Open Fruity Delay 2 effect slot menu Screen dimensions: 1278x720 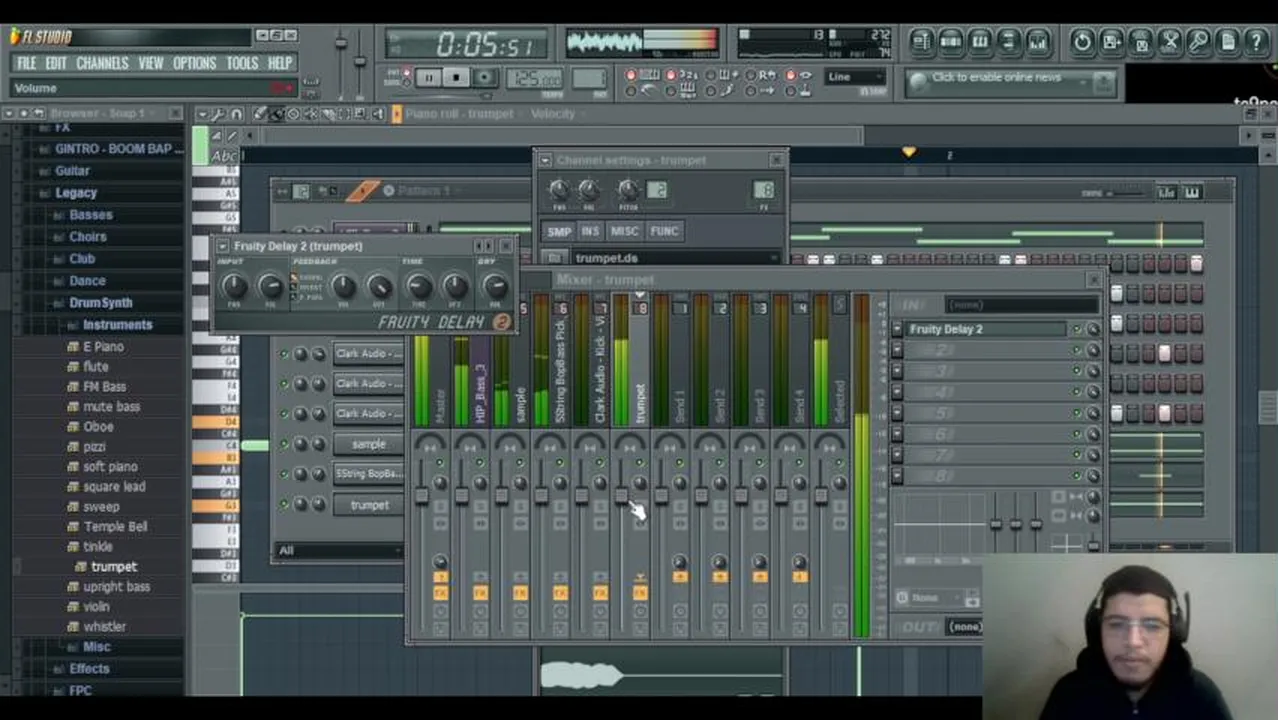tap(897, 329)
